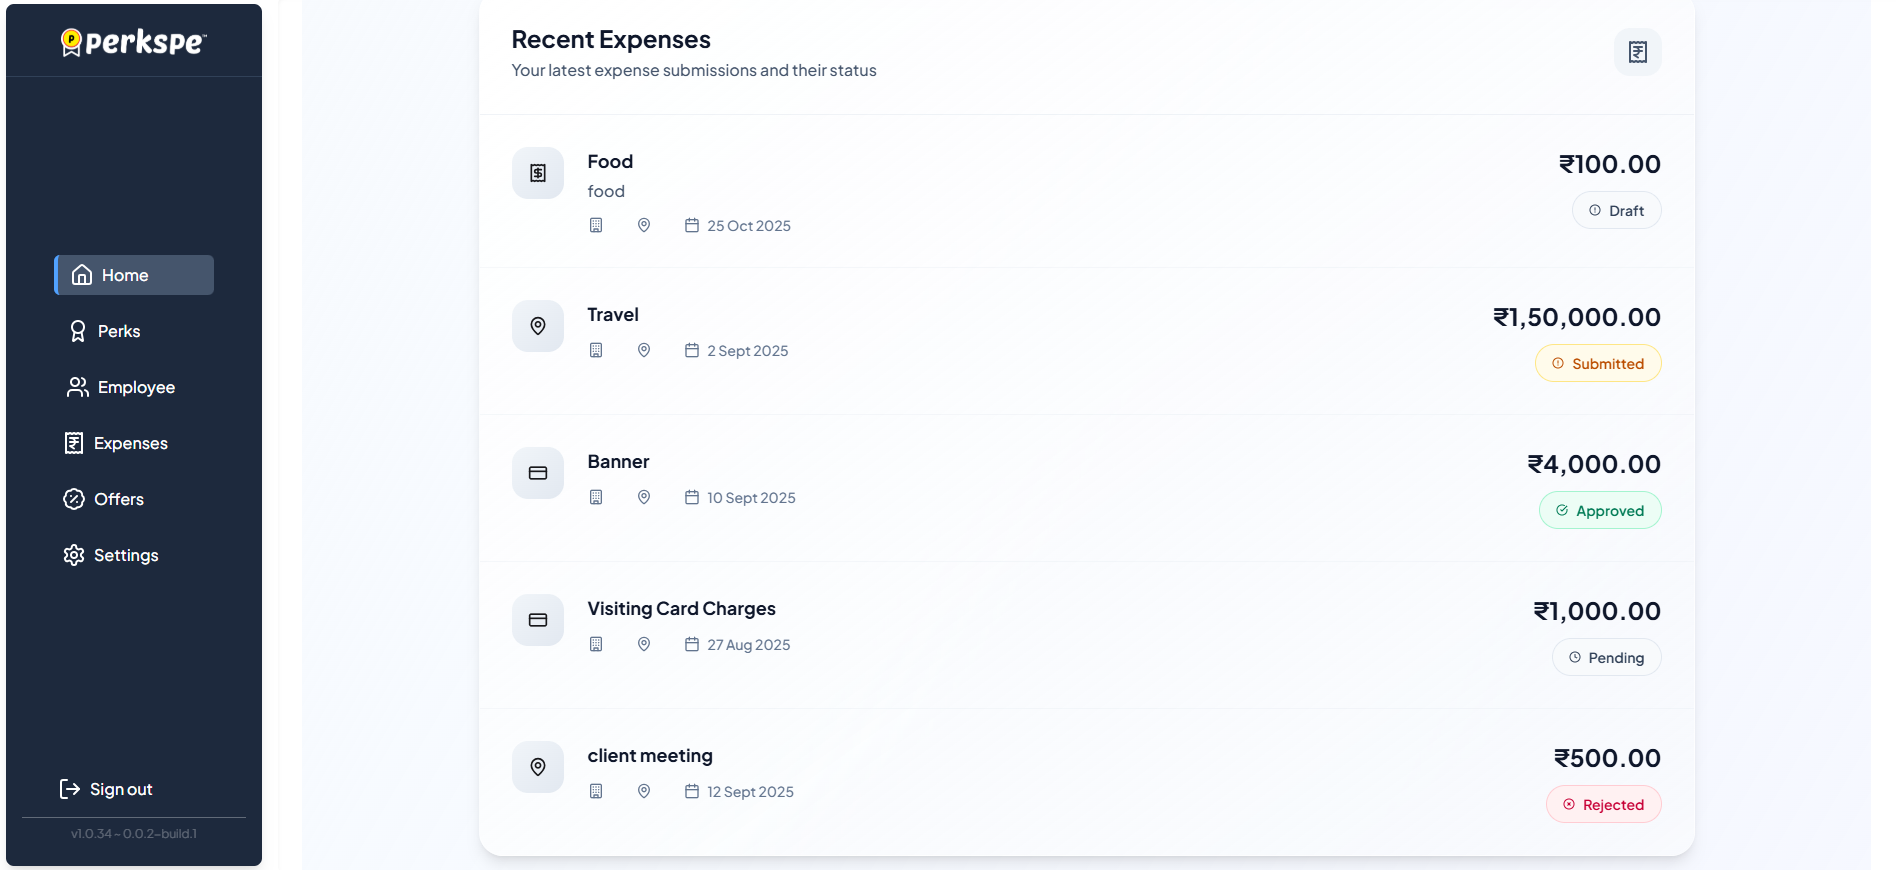Click the Perkspe logo in the sidebar
This screenshot has height=870, width=1896.
tap(134, 42)
